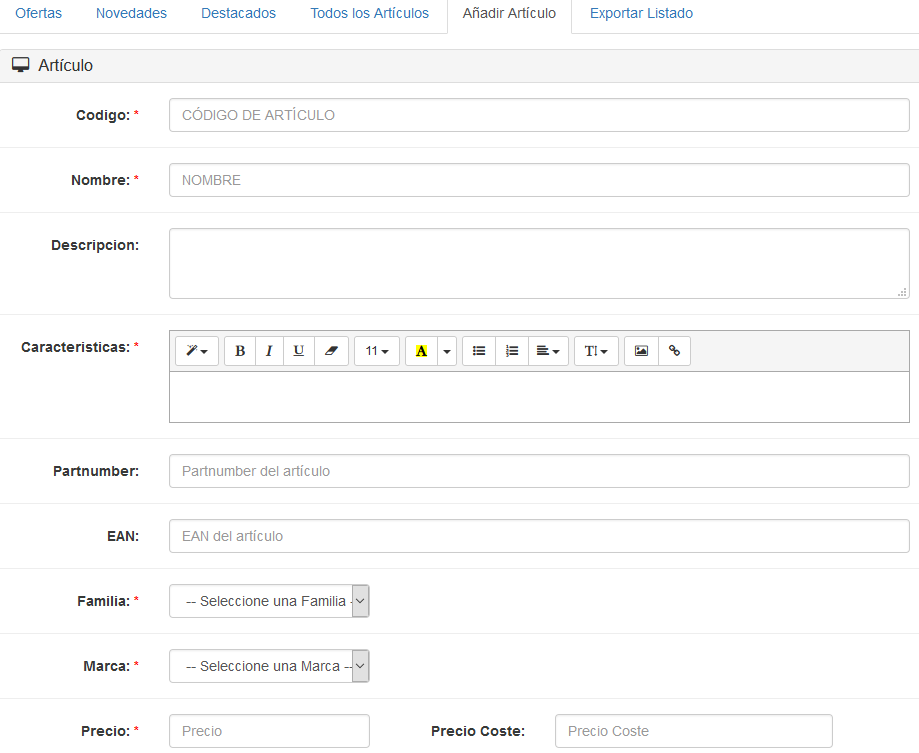Insert an unordered bullet list
The height and width of the screenshot is (753, 919).
479,351
